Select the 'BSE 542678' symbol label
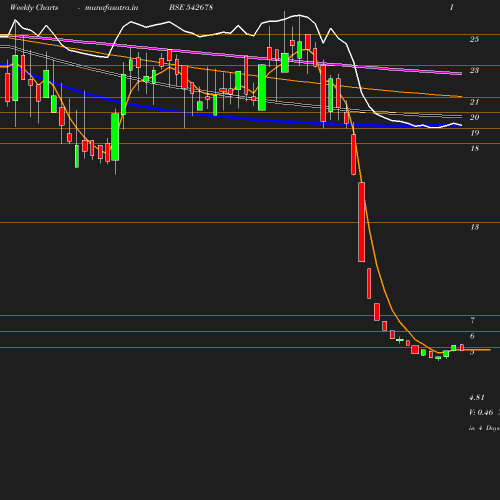 tap(191, 8)
